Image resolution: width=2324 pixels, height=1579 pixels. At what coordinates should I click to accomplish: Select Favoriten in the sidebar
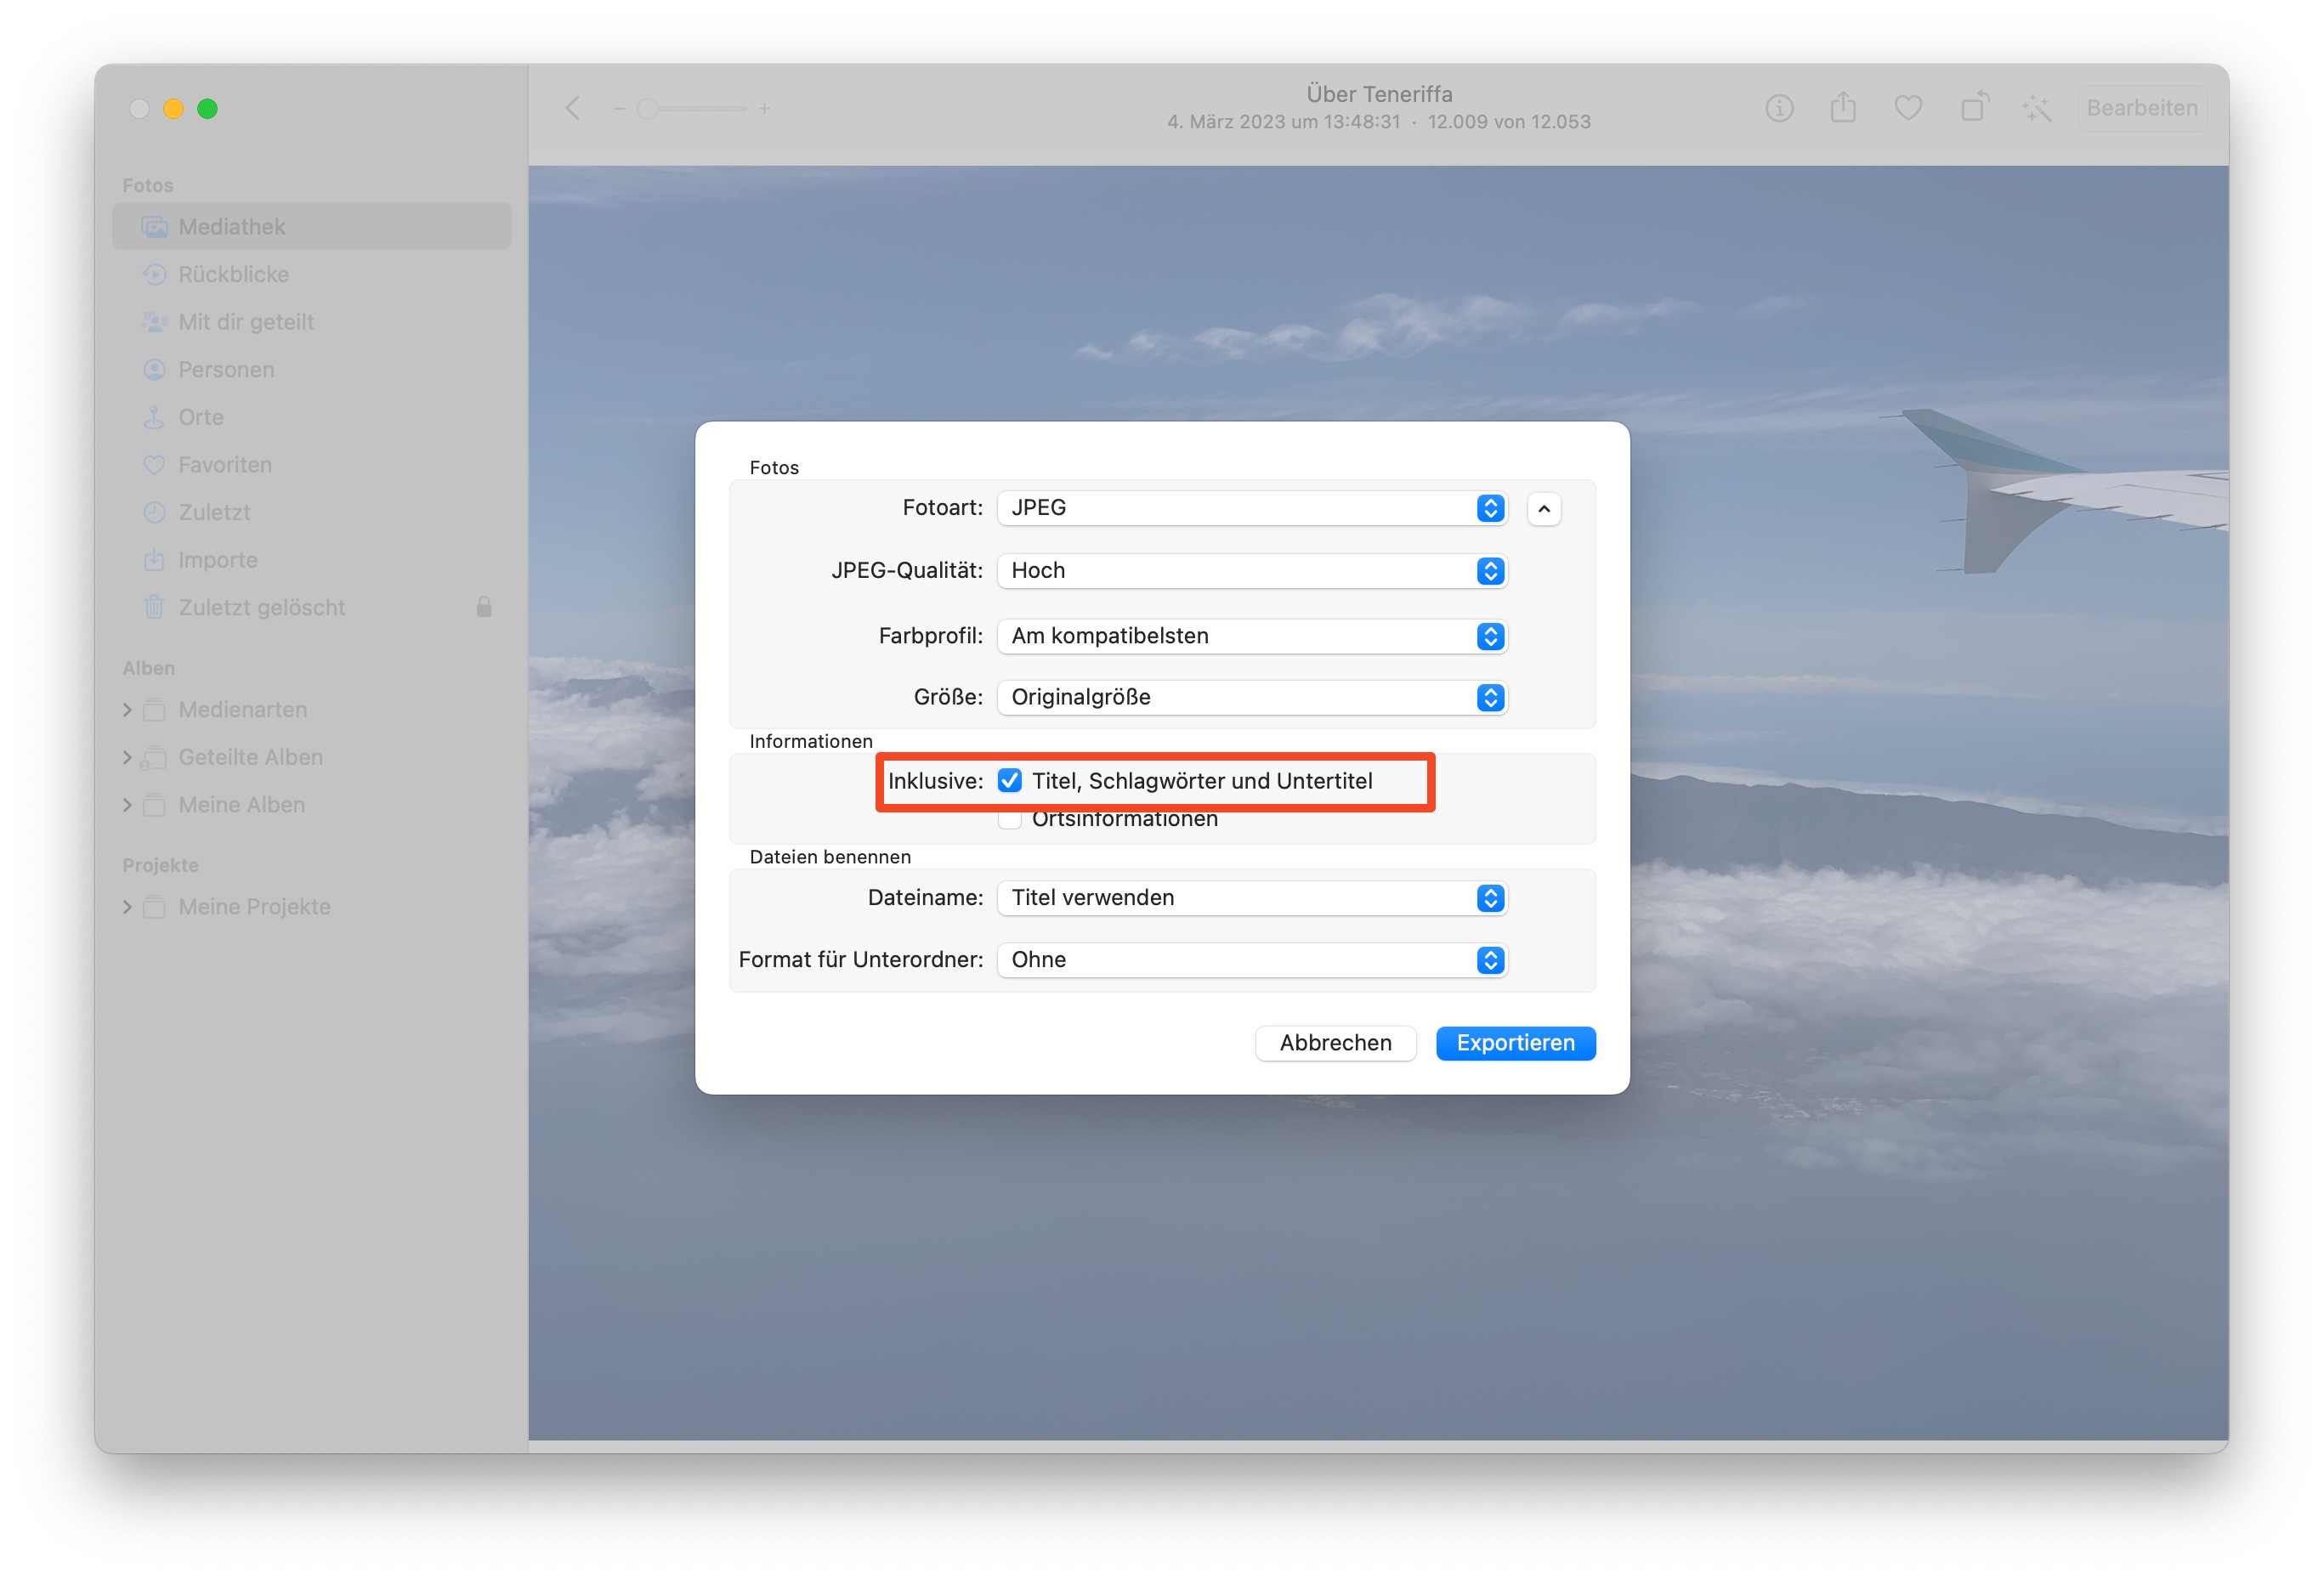click(x=224, y=465)
